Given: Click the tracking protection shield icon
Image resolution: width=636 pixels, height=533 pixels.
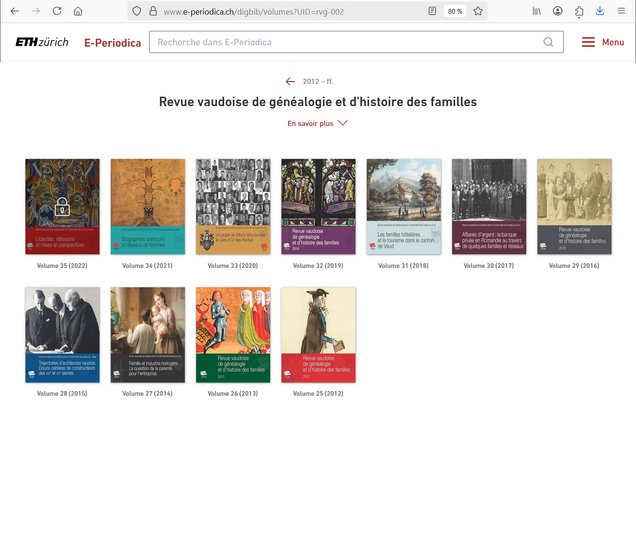Looking at the screenshot, I should [137, 11].
